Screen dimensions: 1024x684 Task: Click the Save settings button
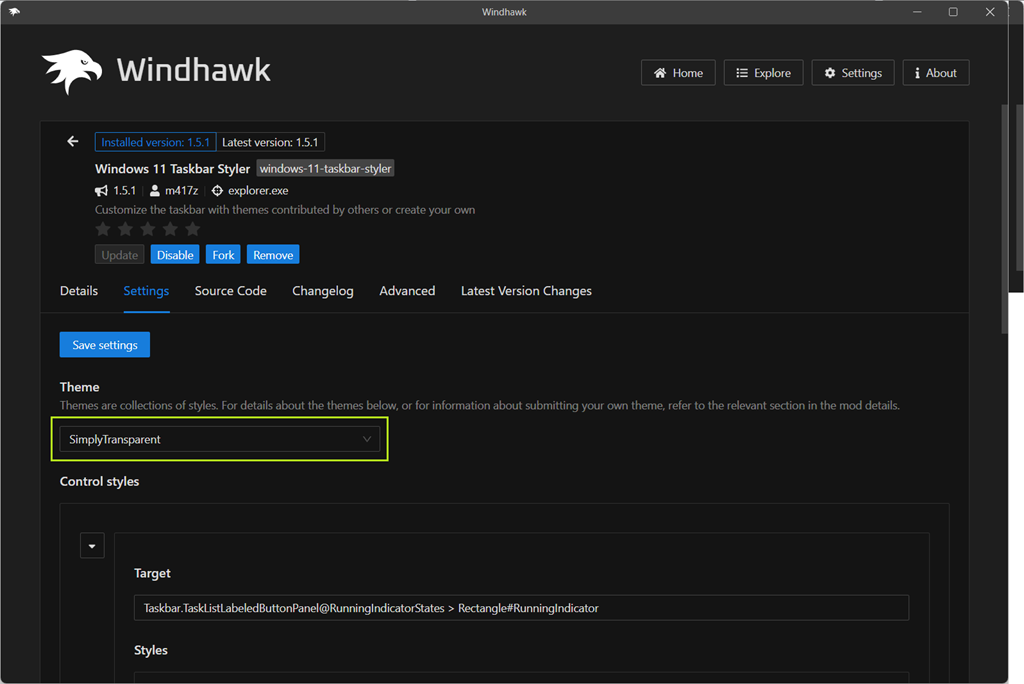coord(105,345)
